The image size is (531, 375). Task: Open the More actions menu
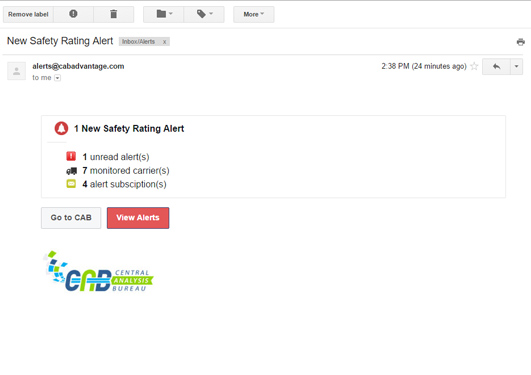click(x=254, y=14)
